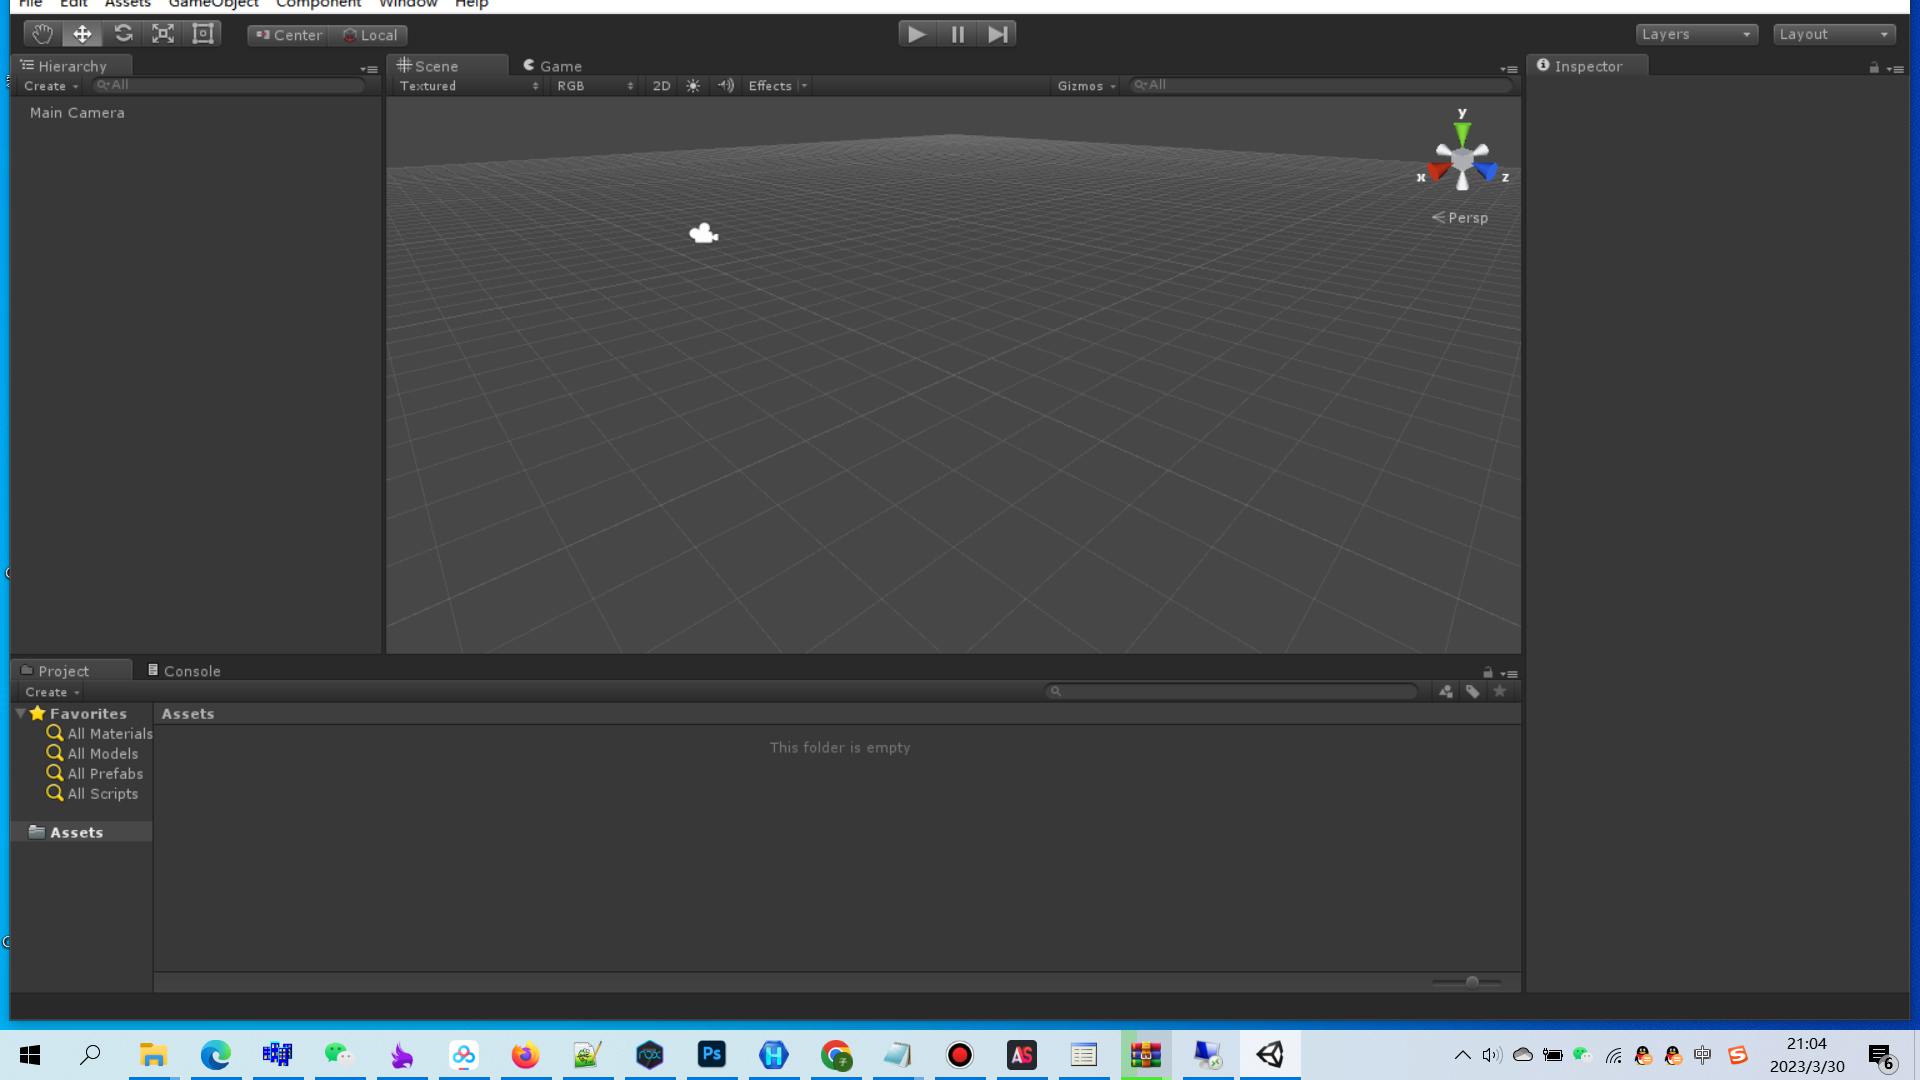
Task: Click the Hierarchy search field
Action: (228, 86)
